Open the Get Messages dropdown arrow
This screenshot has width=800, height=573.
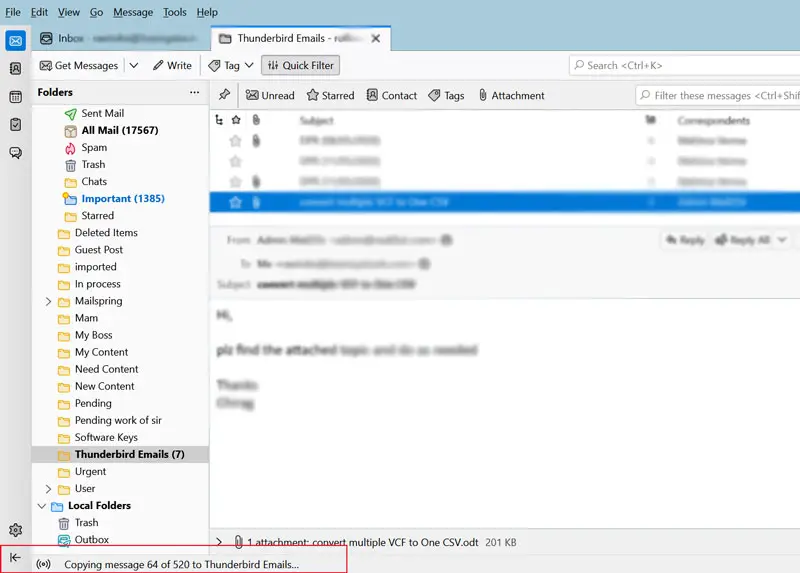point(134,65)
